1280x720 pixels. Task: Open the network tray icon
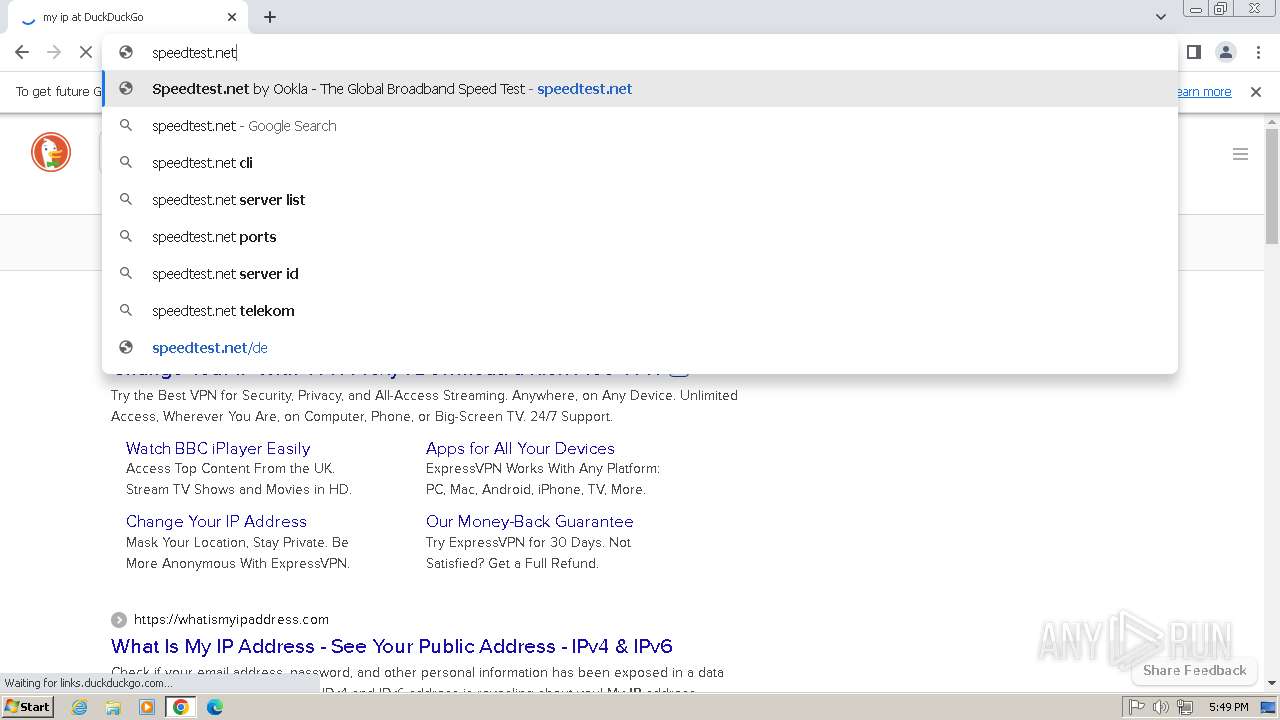pos(1185,707)
